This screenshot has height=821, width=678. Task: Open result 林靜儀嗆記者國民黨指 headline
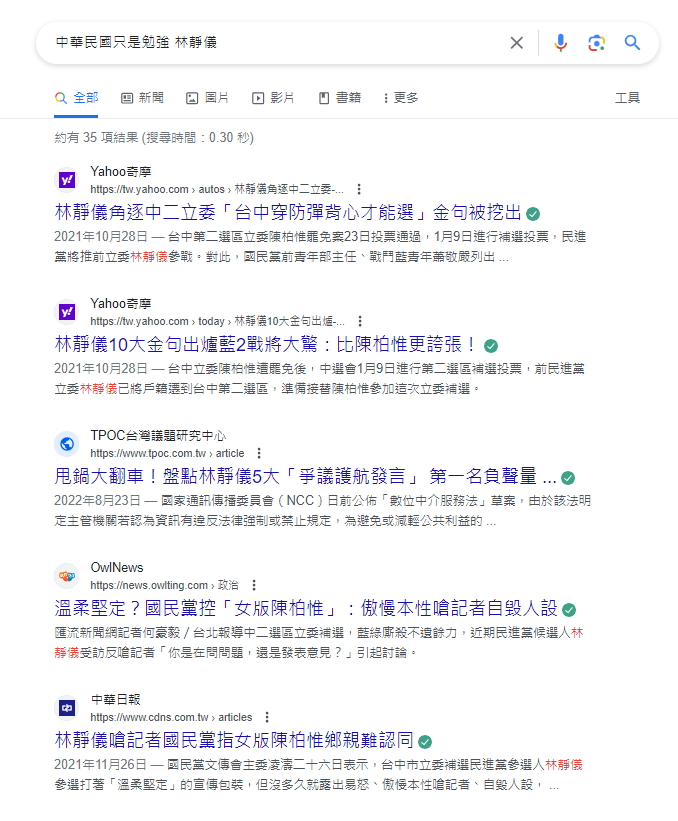pyautogui.click(x=234, y=740)
